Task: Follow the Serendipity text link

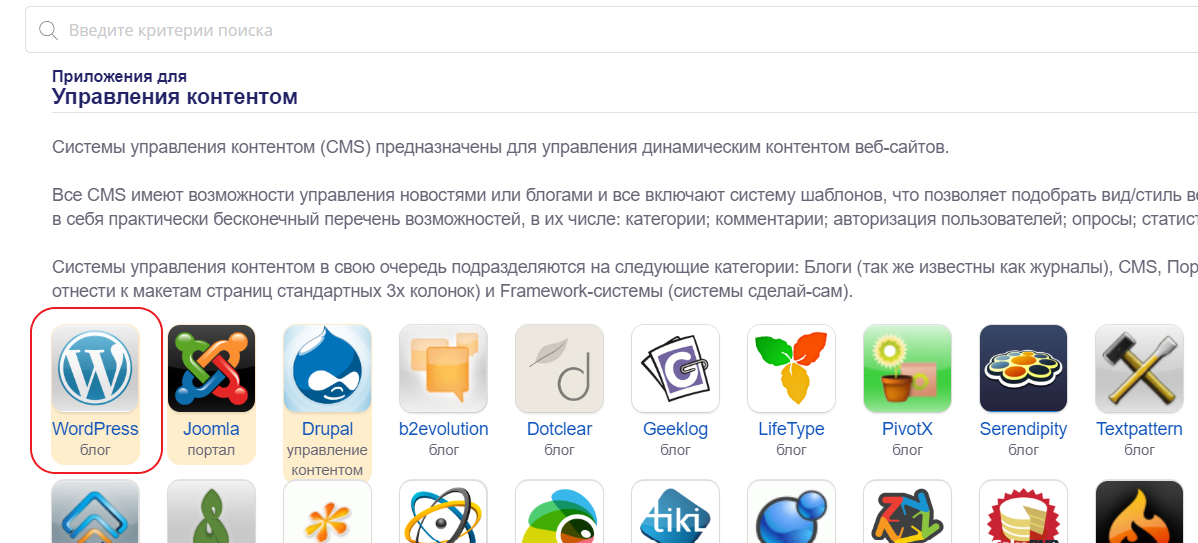Action: point(1023,429)
